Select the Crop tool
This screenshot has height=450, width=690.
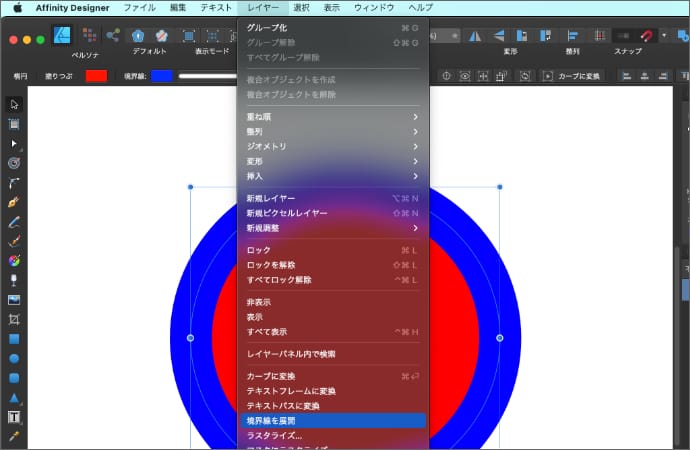pos(14,319)
